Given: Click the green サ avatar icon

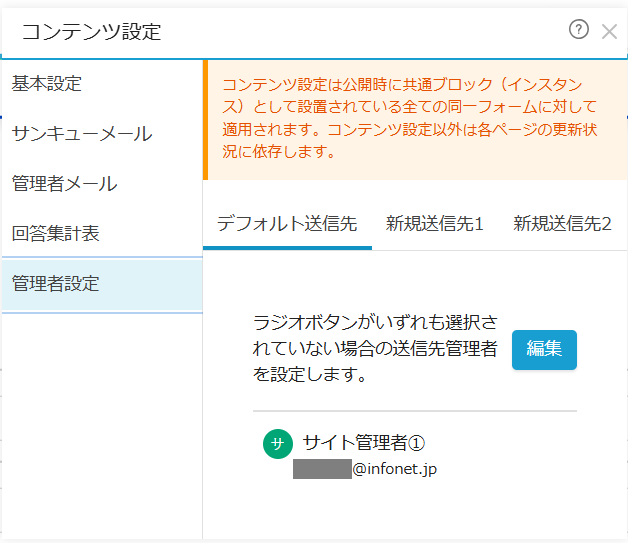Looking at the screenshot, I should pyautogui.click(x=277, y=444).
